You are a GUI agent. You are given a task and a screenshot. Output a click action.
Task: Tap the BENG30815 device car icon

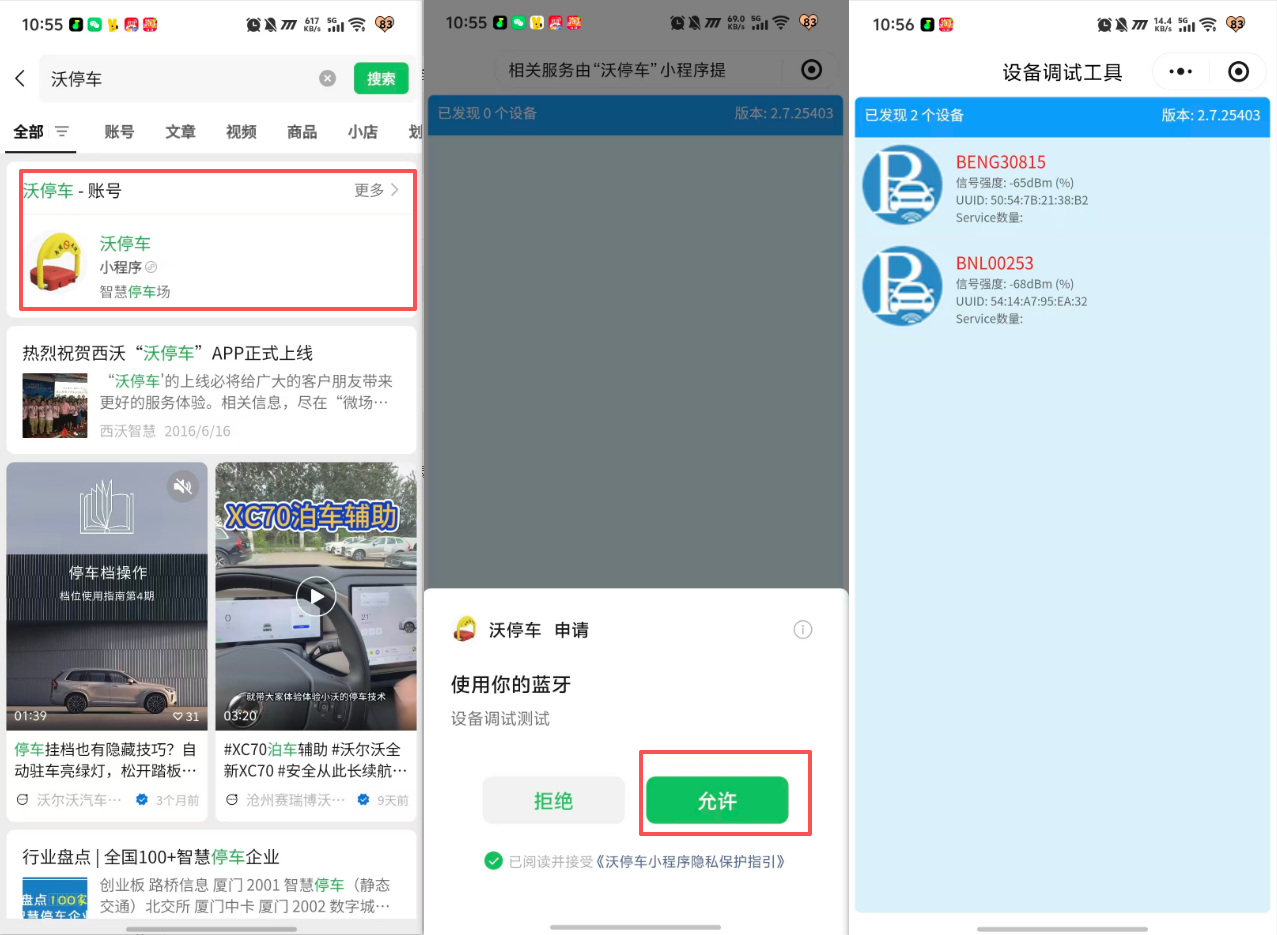[902, 184]
